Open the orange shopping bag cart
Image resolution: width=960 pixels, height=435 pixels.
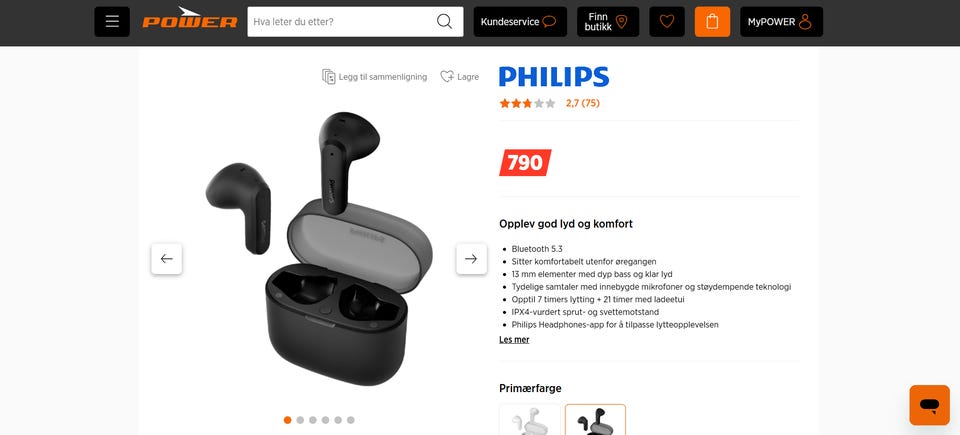(x=712, y=21)
